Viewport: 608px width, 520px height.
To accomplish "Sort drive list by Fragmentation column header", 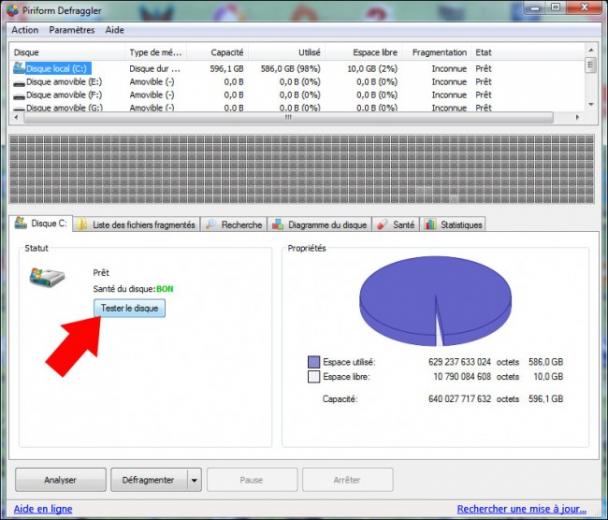I will pos(439,52).
